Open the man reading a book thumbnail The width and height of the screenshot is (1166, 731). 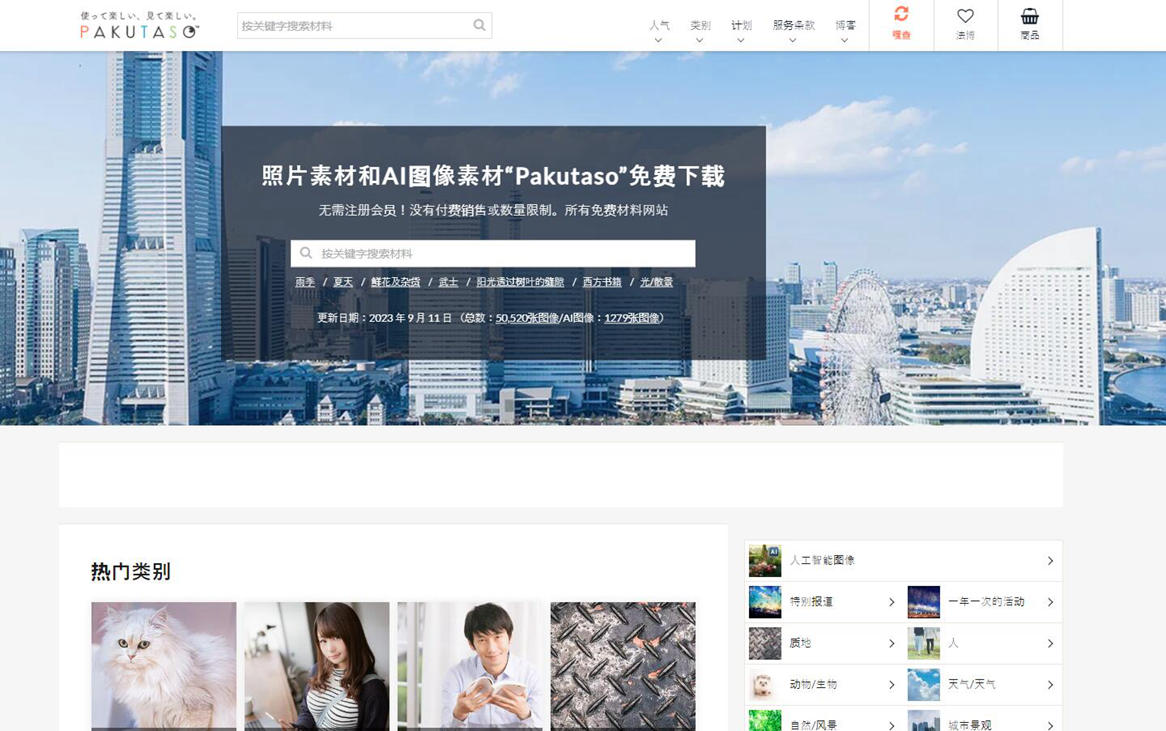[470, 666]
